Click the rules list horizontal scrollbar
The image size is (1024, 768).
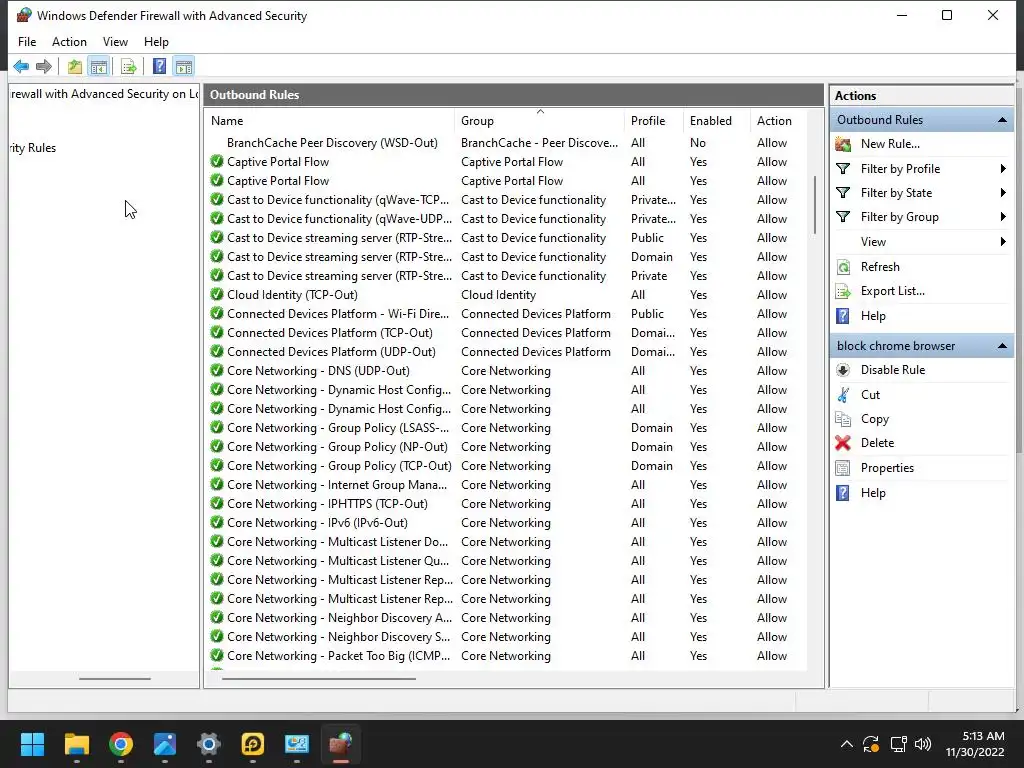pyautogui.click(x=319, y=679)
